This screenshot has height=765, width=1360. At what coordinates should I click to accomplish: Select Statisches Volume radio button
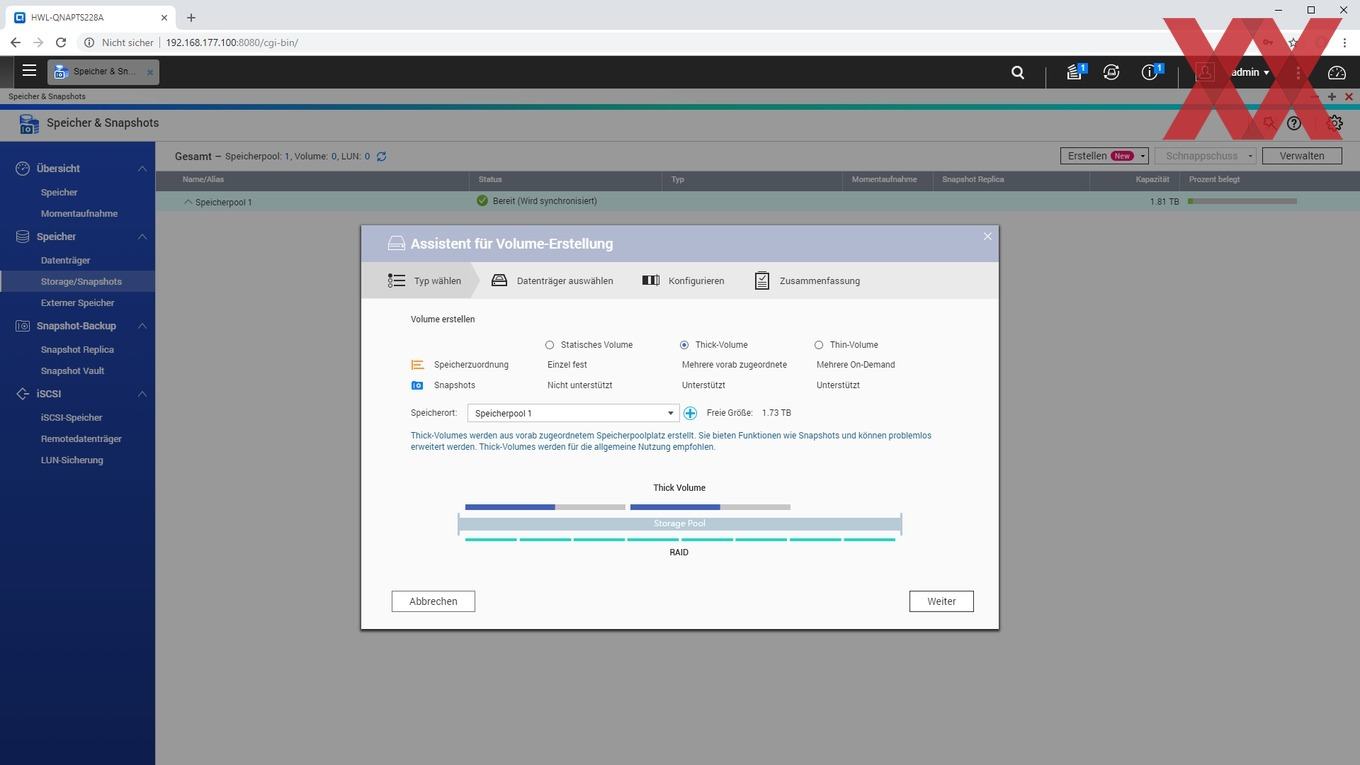tap(550, 345)
